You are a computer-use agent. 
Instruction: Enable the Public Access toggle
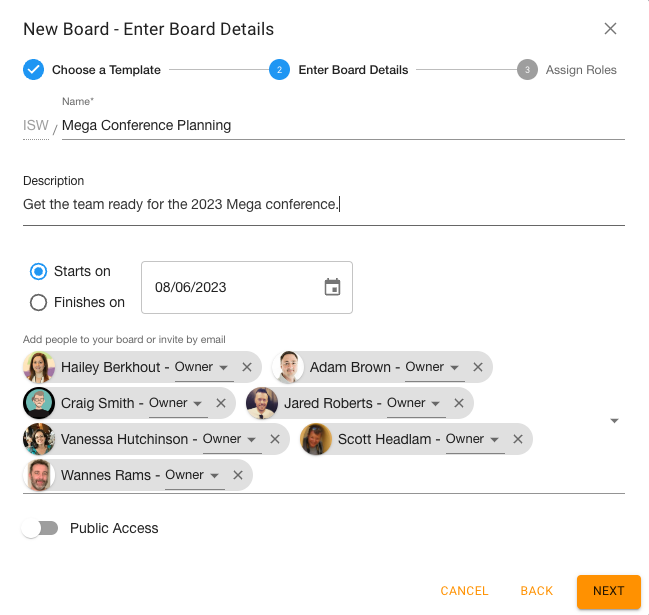[40, 529]
